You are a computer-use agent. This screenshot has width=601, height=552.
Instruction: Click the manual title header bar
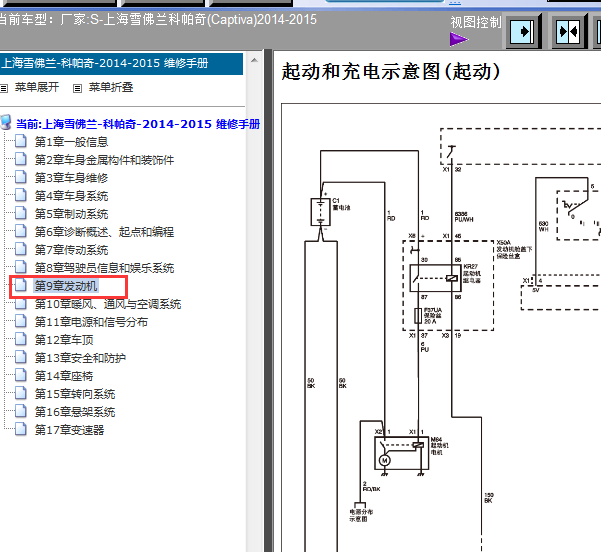pos(122,63)
